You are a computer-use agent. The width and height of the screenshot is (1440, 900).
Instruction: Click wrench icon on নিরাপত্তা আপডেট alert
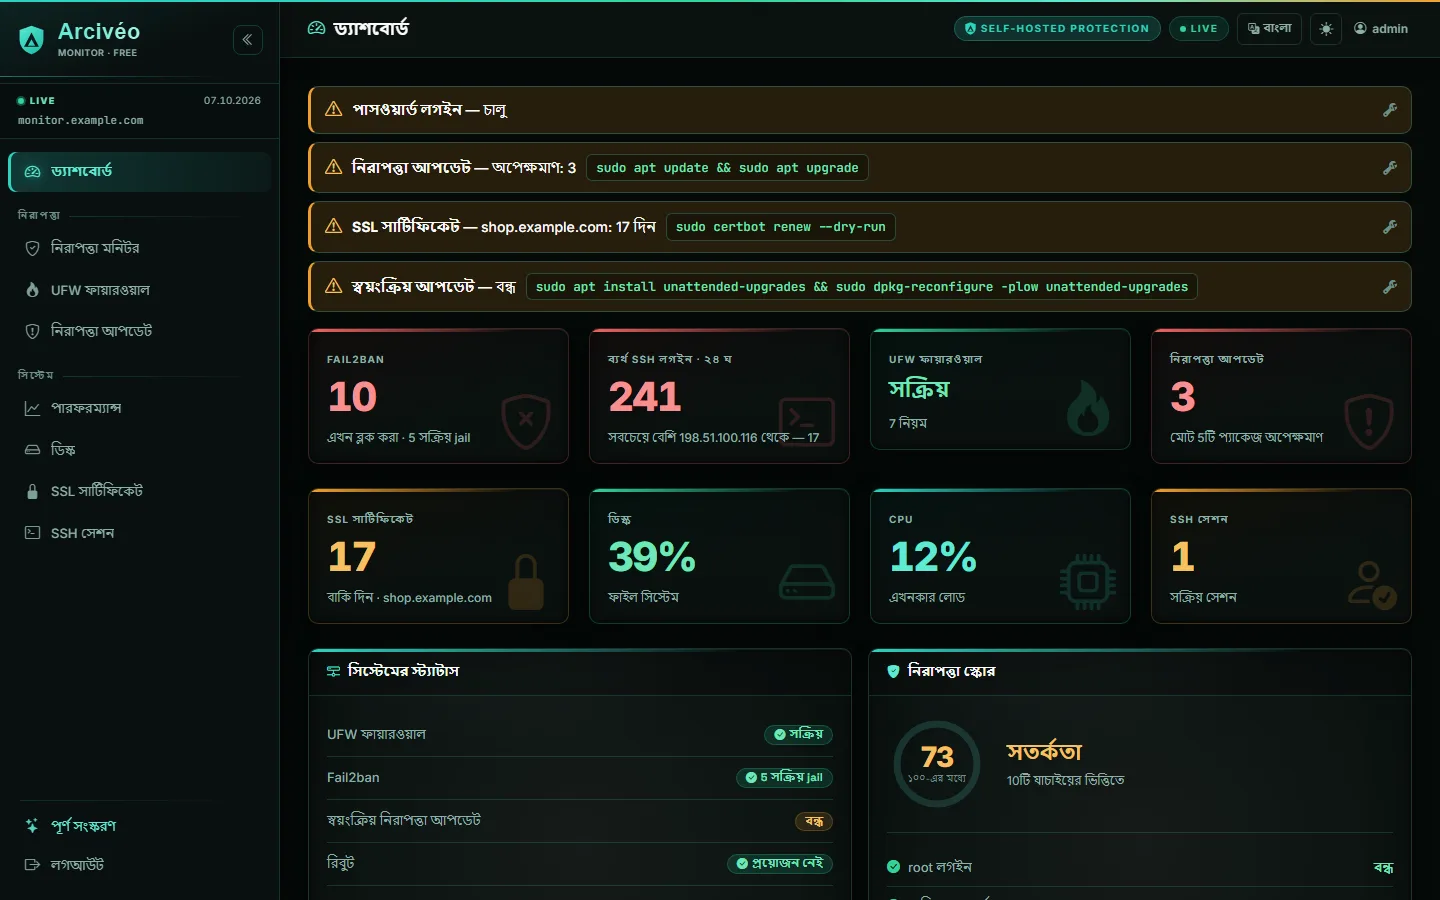1390,168
